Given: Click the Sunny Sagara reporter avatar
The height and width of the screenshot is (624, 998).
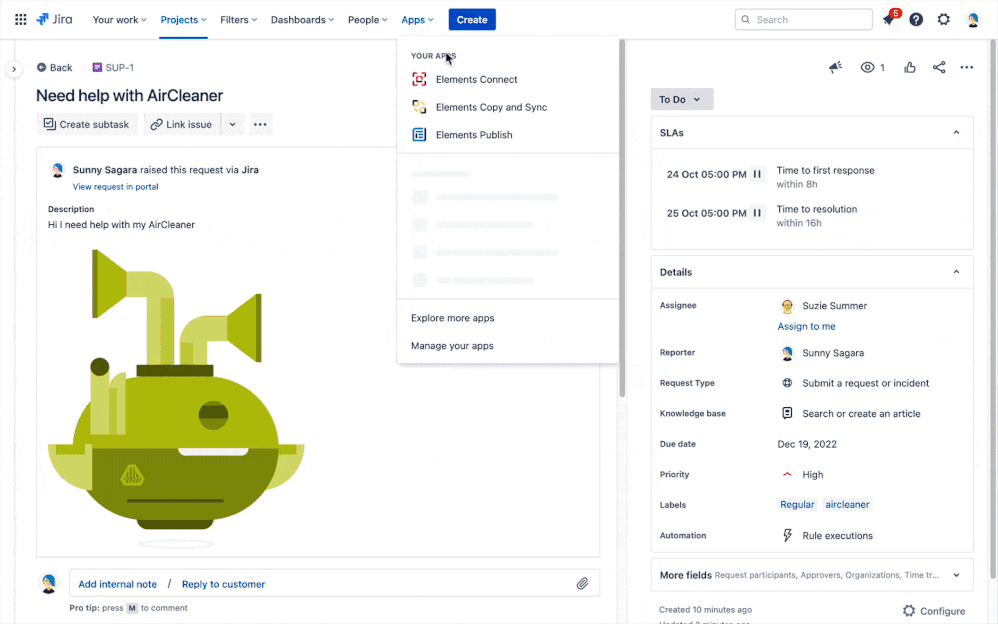Looking at the screenshot, I should pyautogui.click(x=787, y=353).
